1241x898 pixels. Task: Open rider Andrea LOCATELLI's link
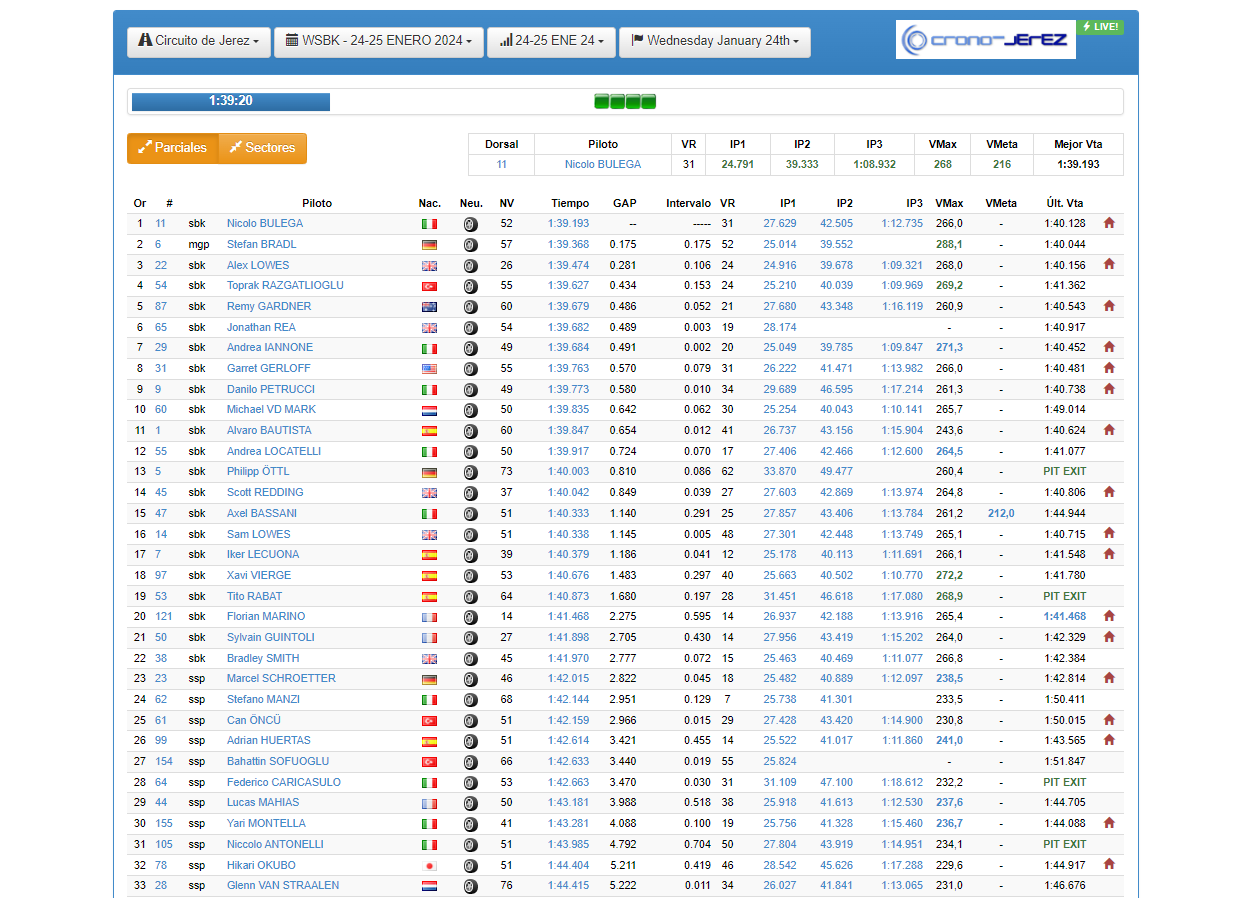click(x=274, y=451)
